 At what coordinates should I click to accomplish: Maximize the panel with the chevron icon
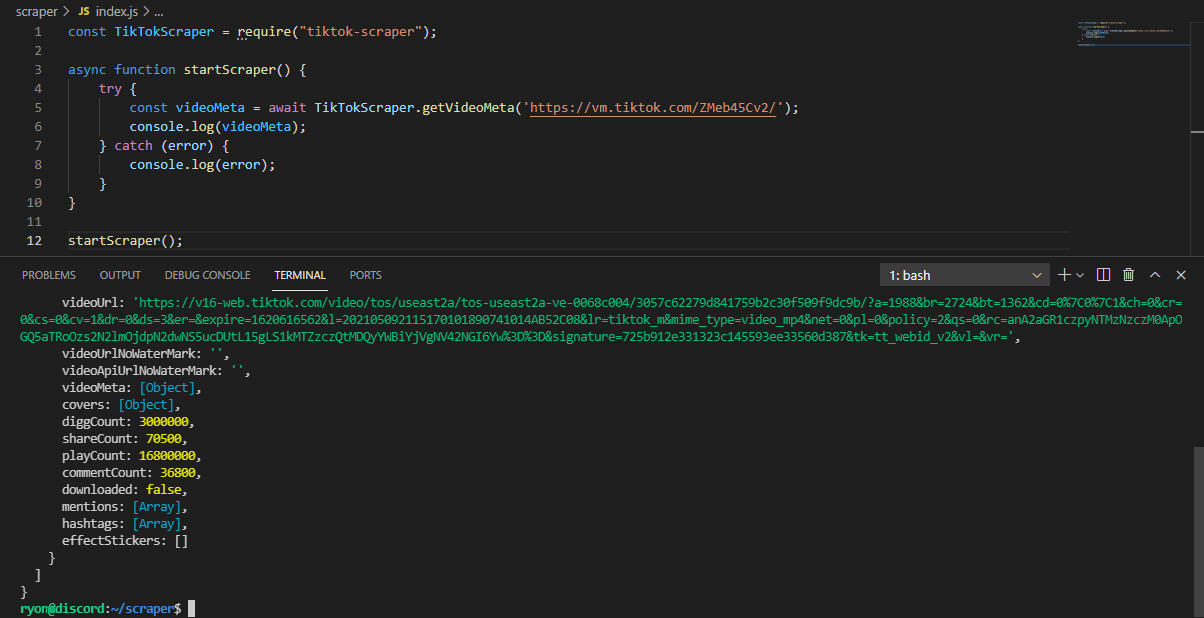(1155, 274)
